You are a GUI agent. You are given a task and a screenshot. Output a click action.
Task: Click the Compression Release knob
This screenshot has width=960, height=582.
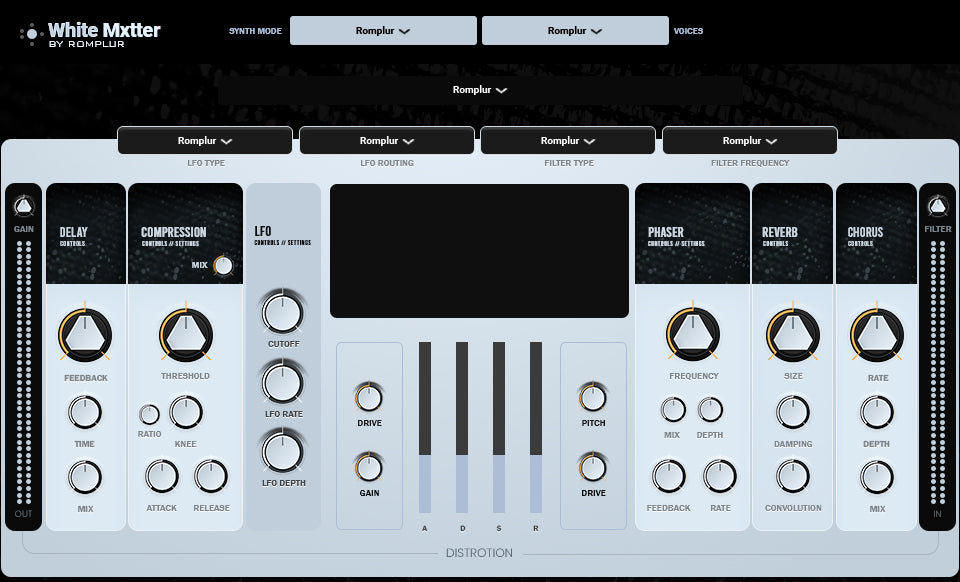coord(211,476)
